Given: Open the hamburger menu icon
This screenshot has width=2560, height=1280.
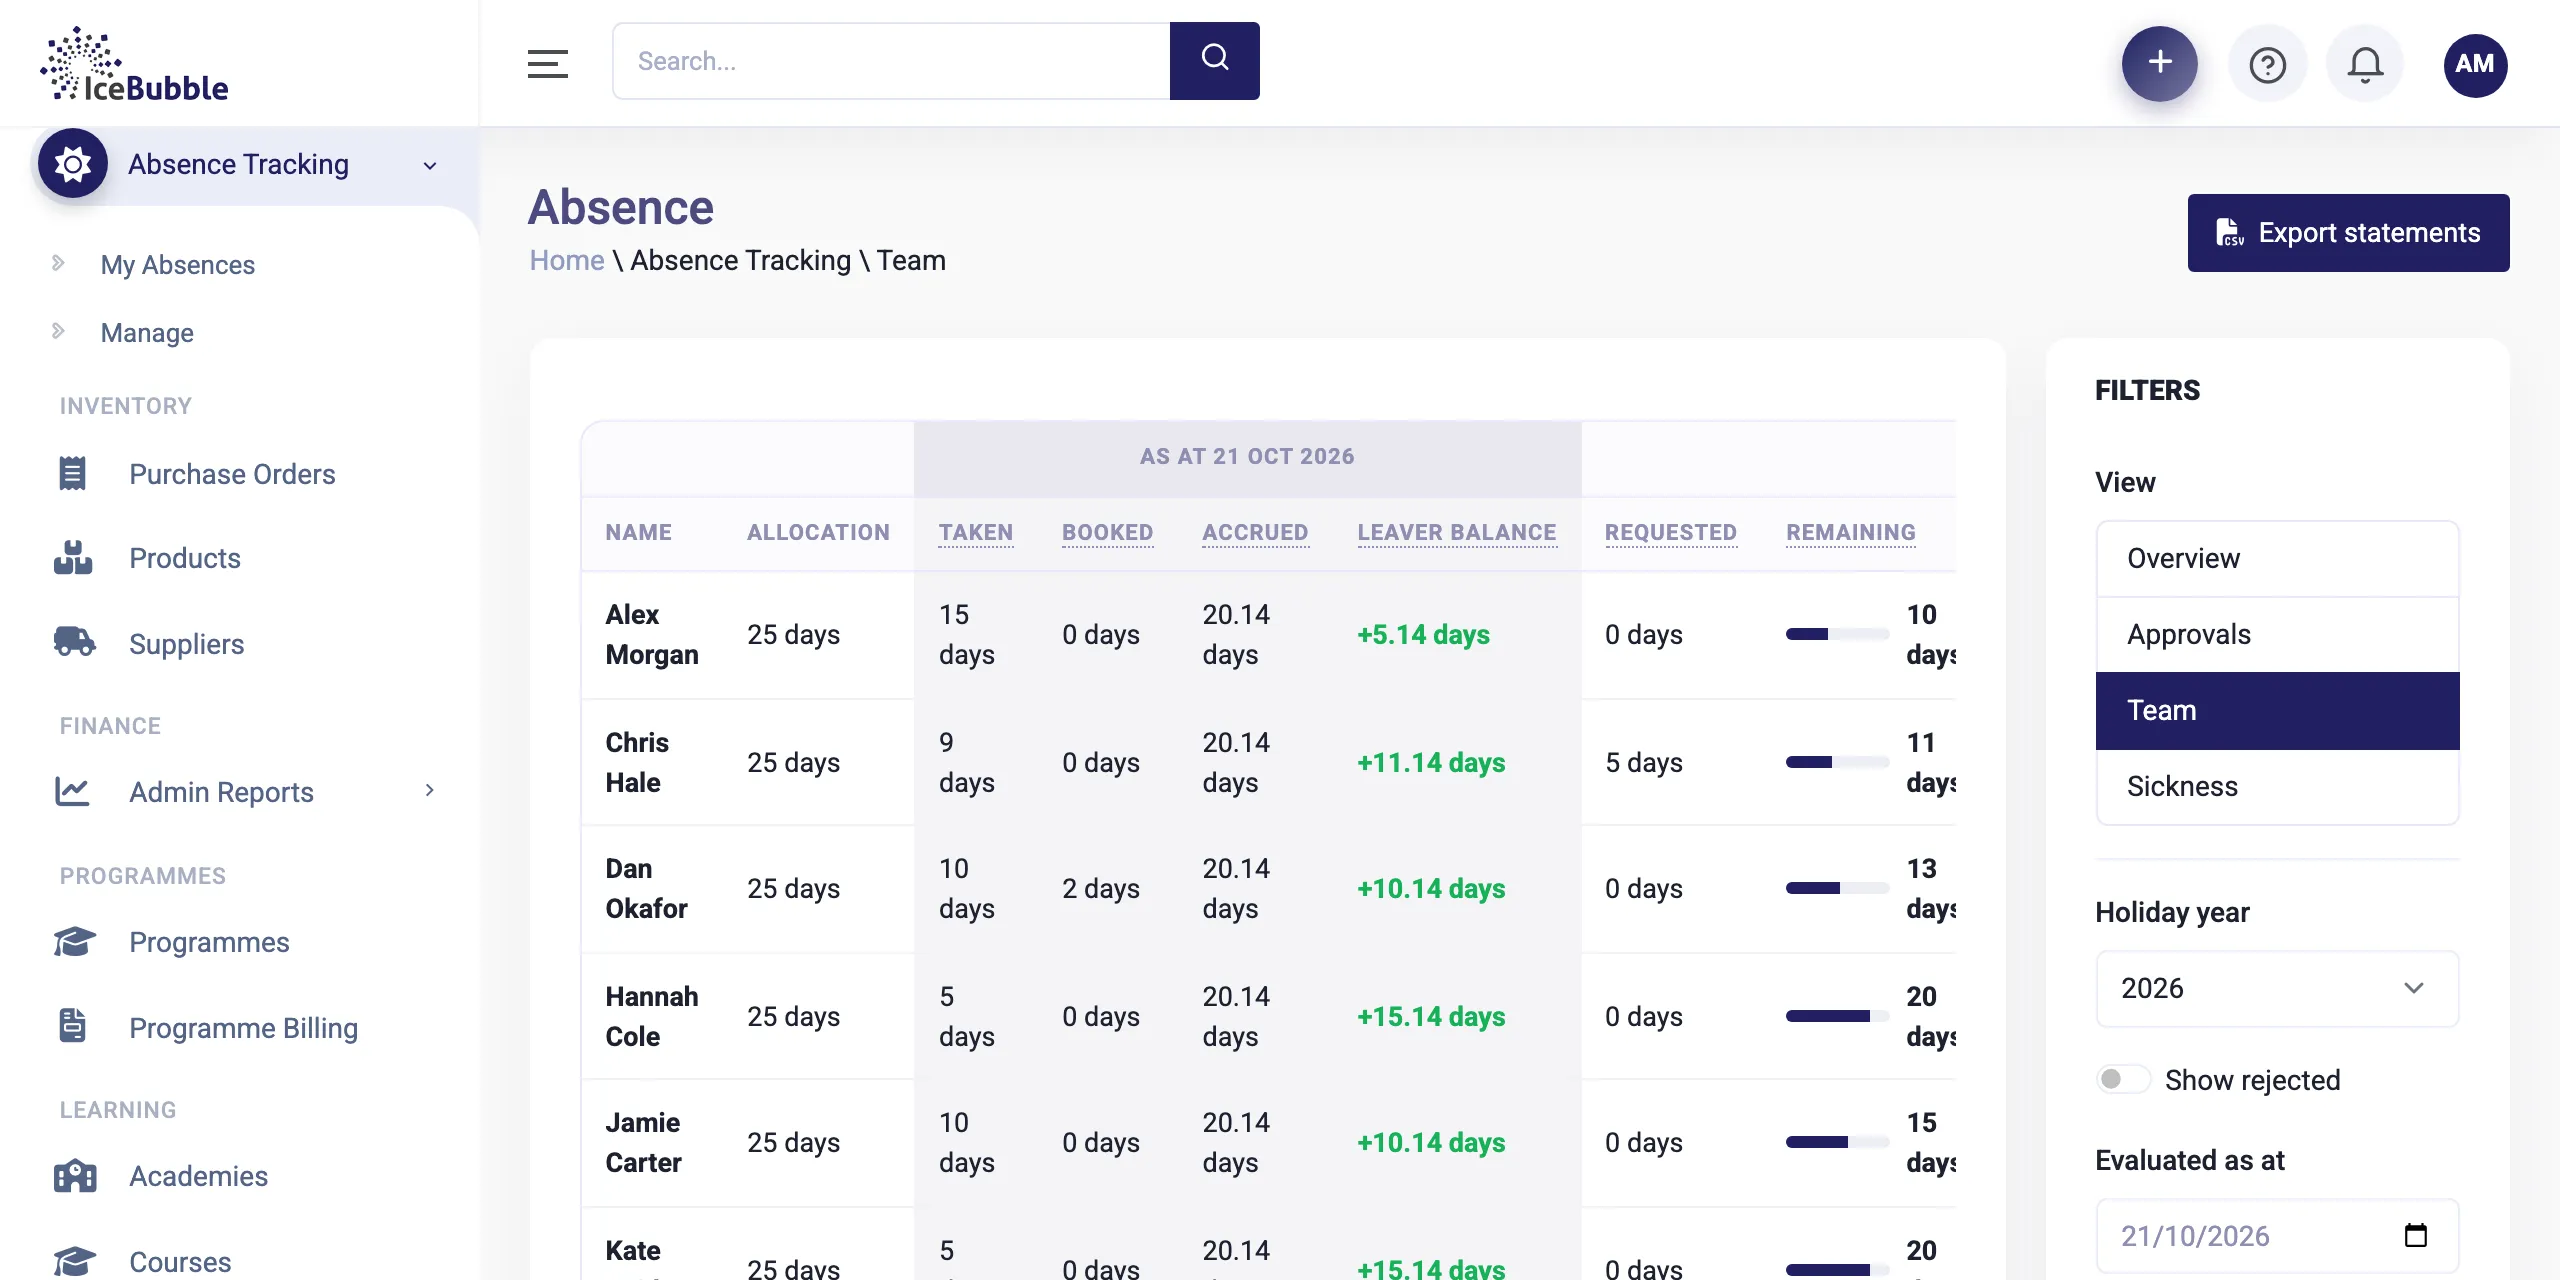Looking at the screenshot, I should (x=547, y=63).
